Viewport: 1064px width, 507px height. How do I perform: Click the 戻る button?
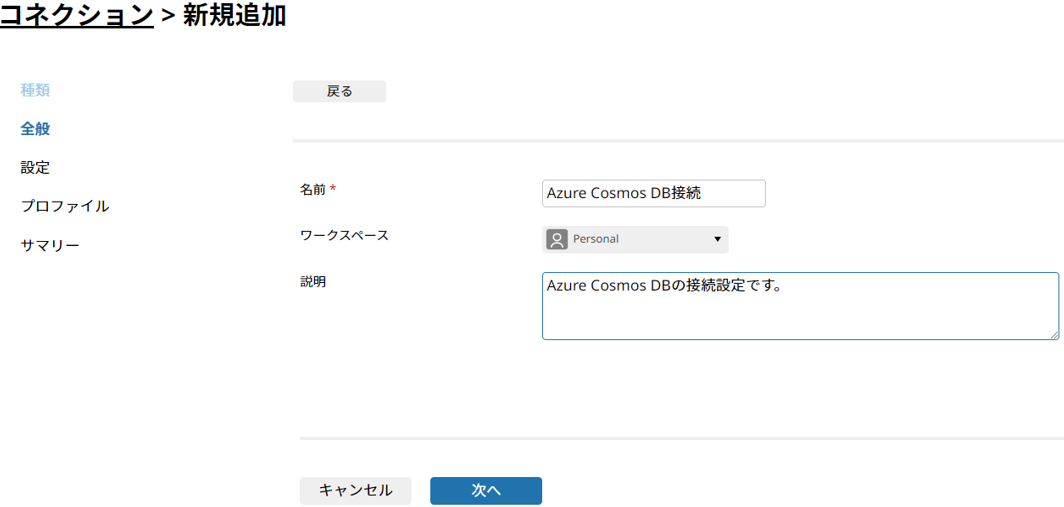point(339,92)
